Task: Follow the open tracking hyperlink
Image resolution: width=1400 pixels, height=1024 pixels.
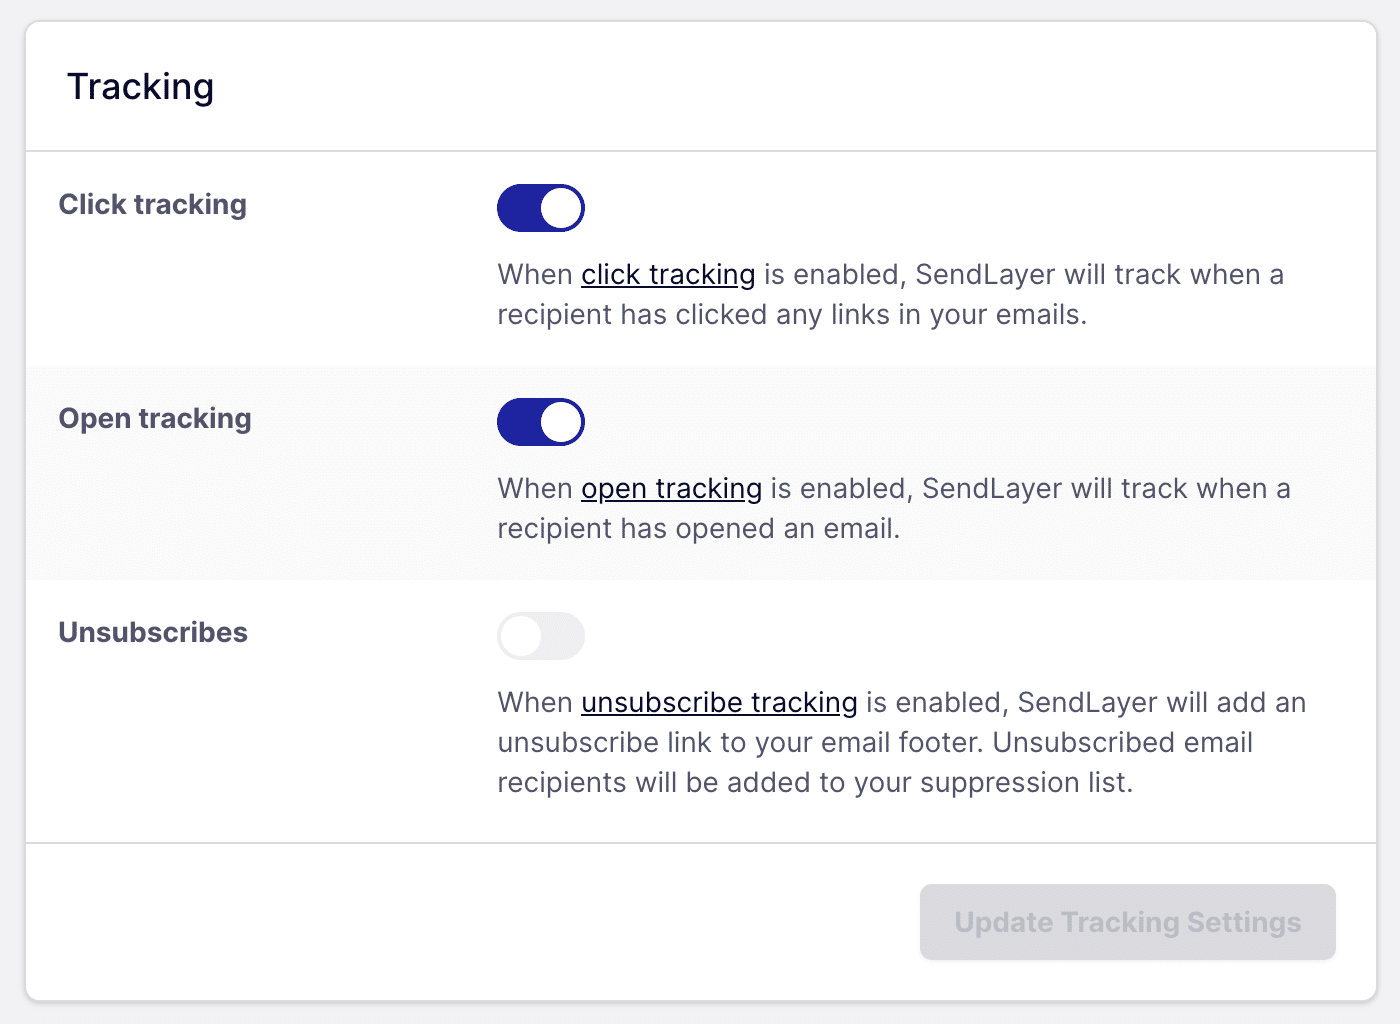Action: coord(671,489)
